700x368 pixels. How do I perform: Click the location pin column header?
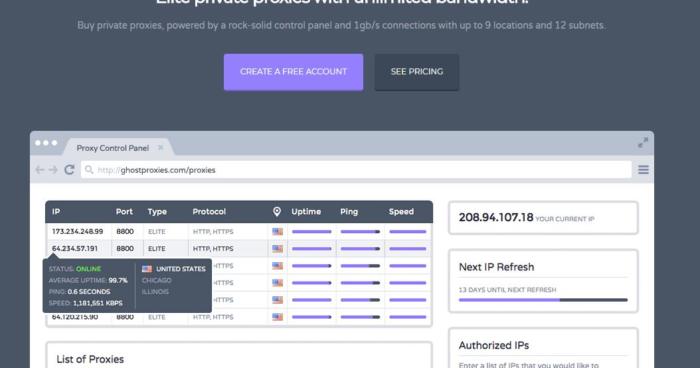click(277, 212)
